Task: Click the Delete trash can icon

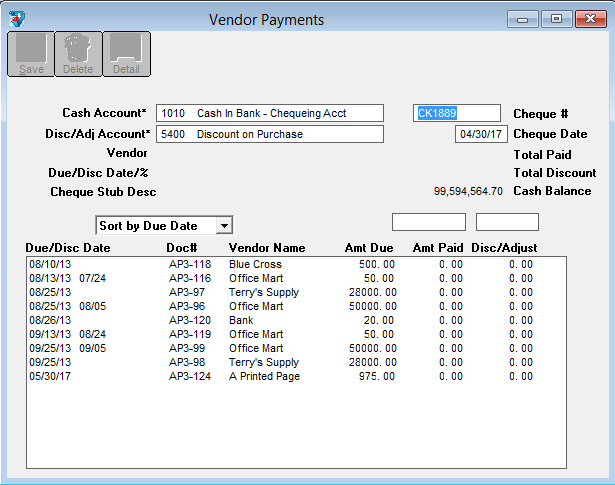Action: pyautogui.click(x=78, y=54)
